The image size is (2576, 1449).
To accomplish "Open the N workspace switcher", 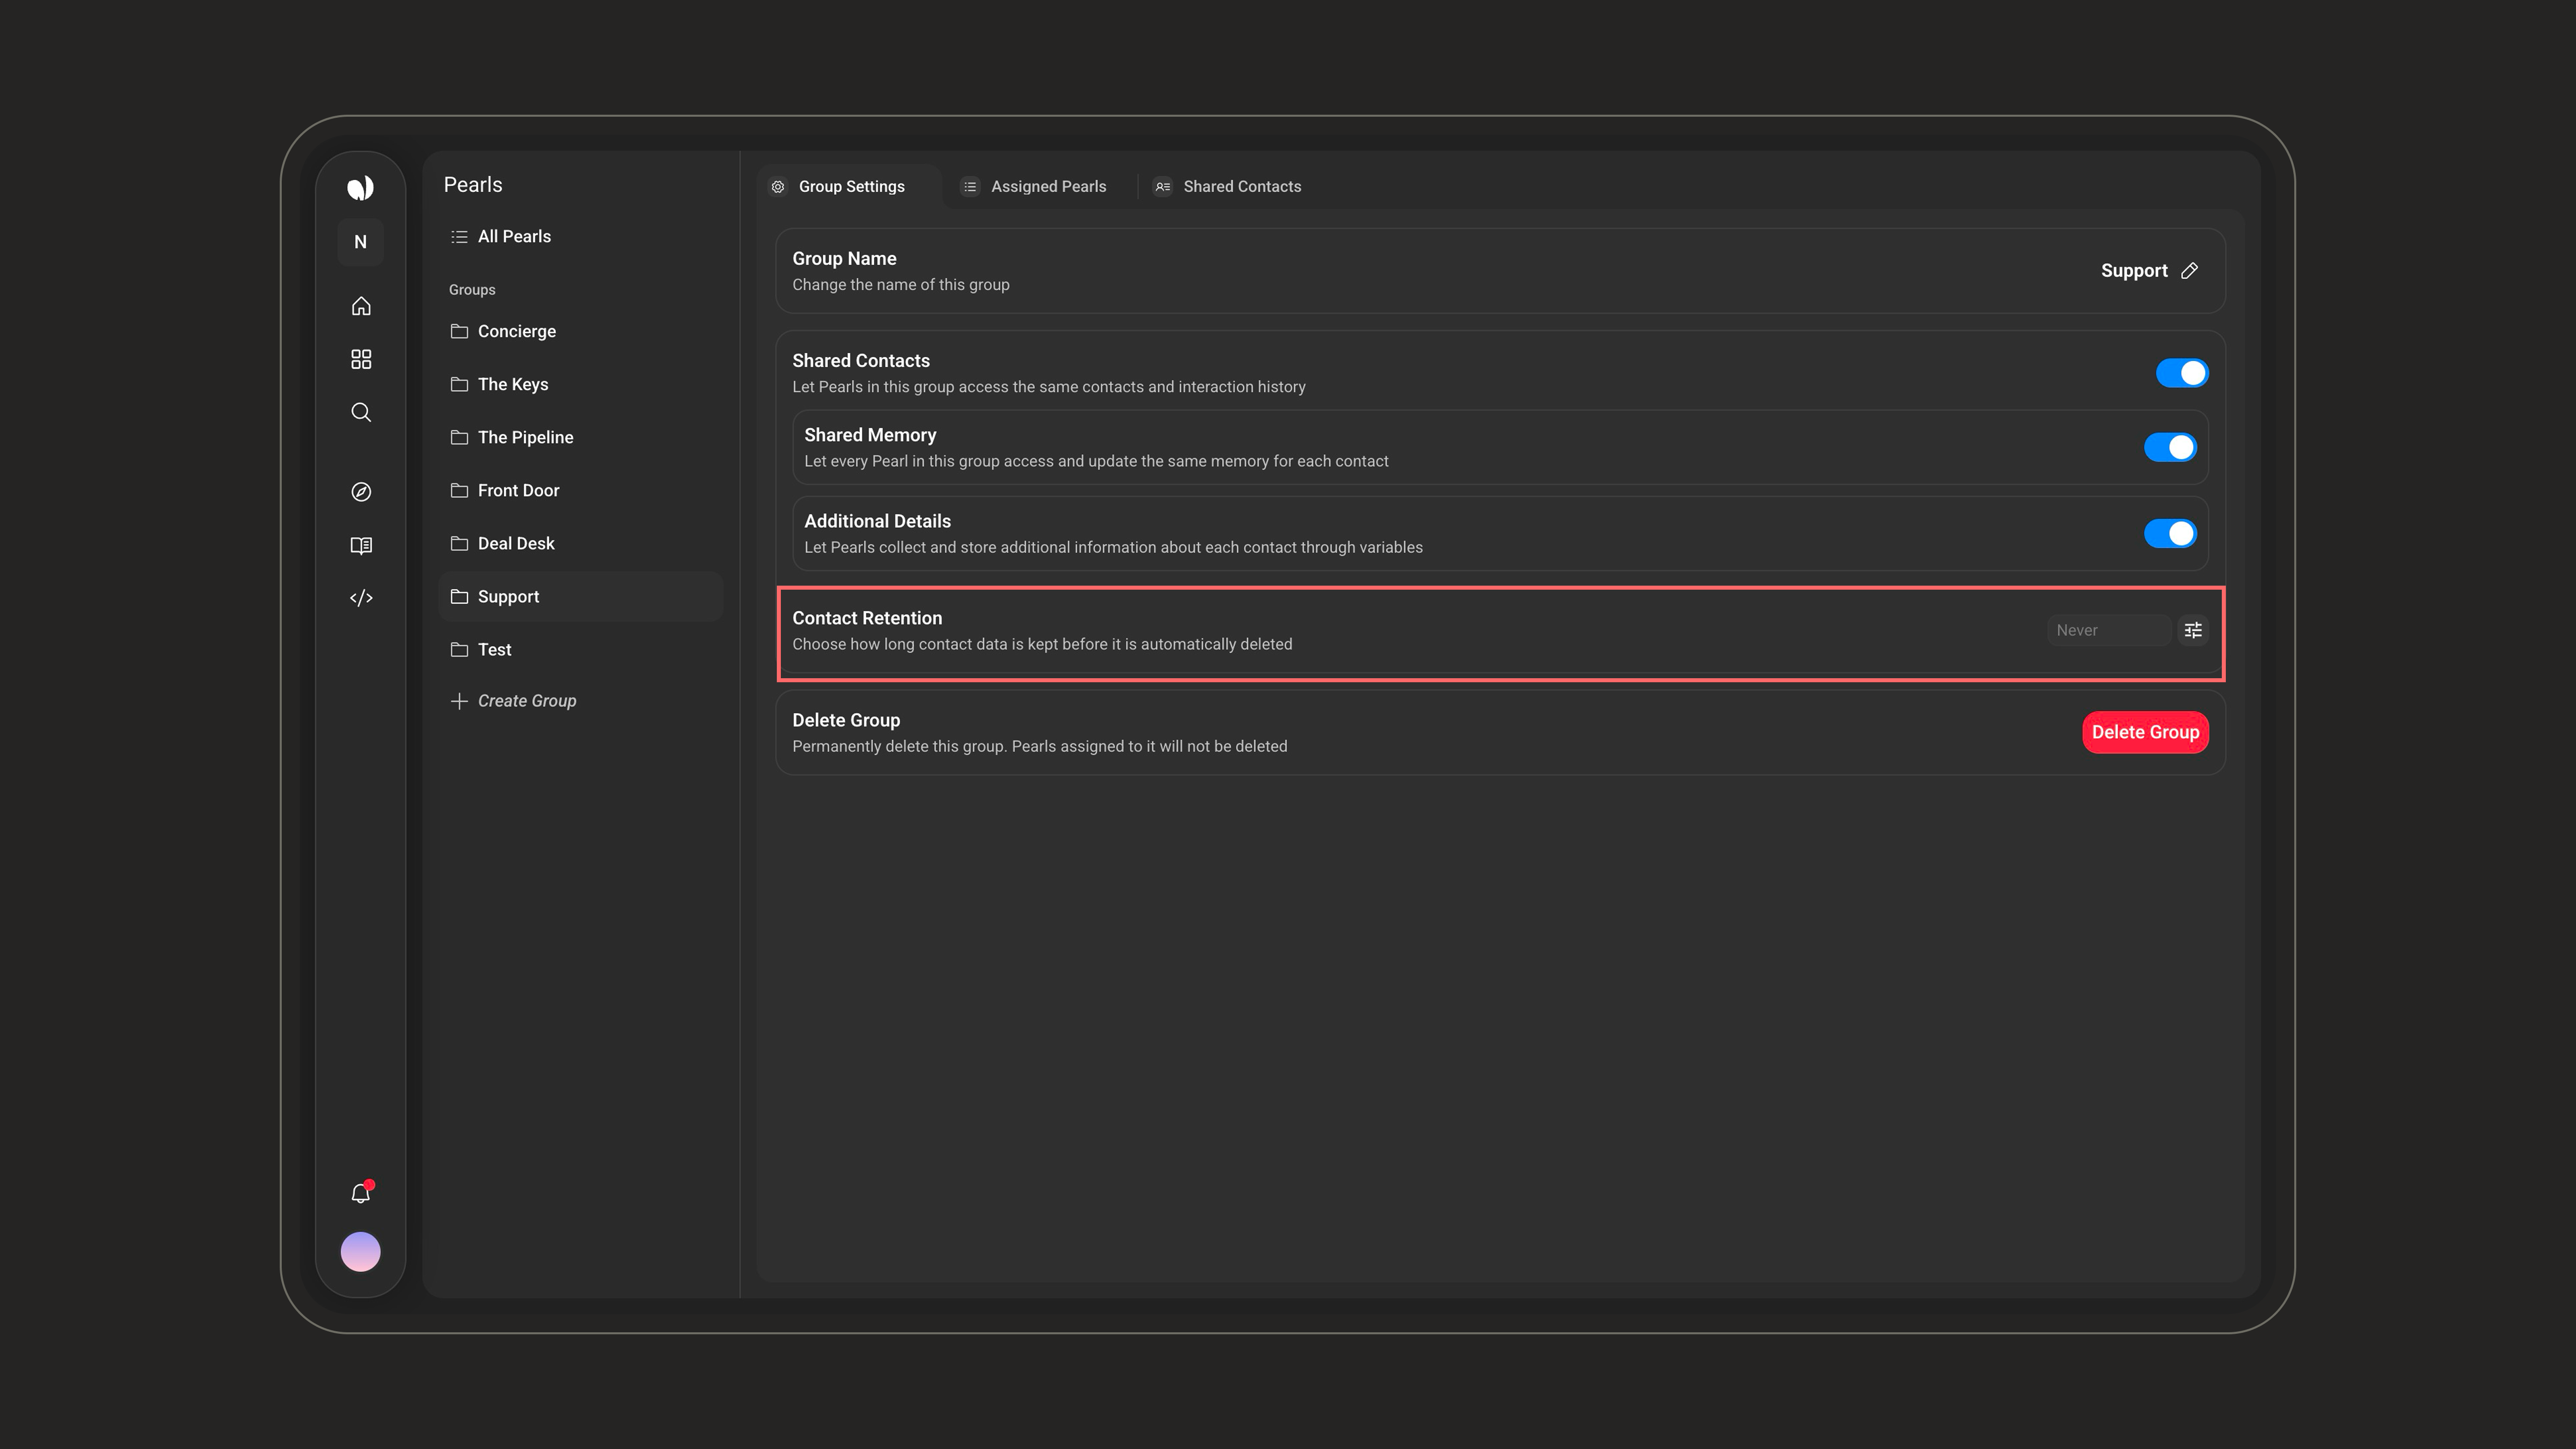I will click(x=360, y=242).
